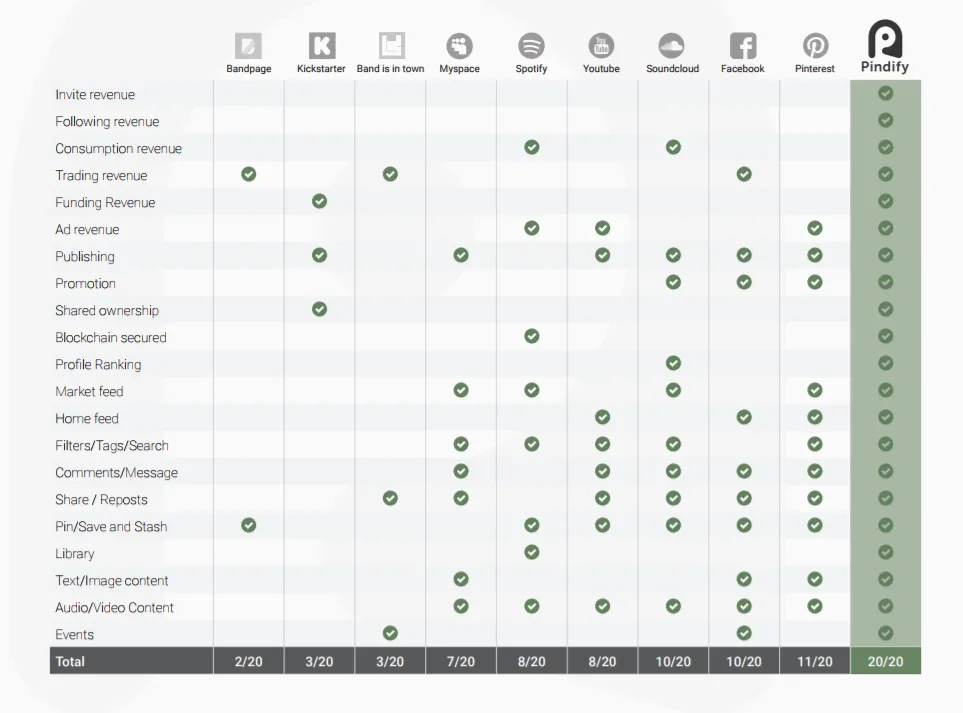963x713 pixels.
Task: Click the 2/20 total under Bandpage
Action: click(248, 661)
